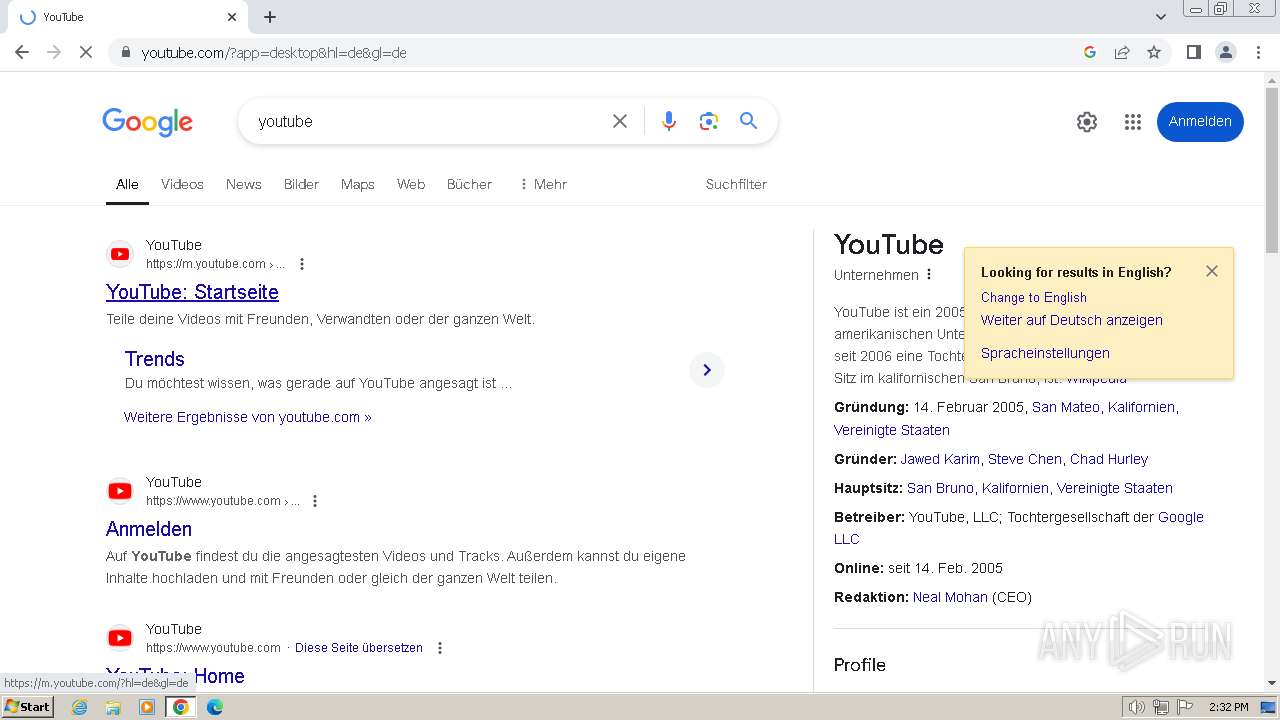The height and width of the screenshot is (720, 1280).
Task: Bookmark this page with the star
Action: tap(1154, 52)
